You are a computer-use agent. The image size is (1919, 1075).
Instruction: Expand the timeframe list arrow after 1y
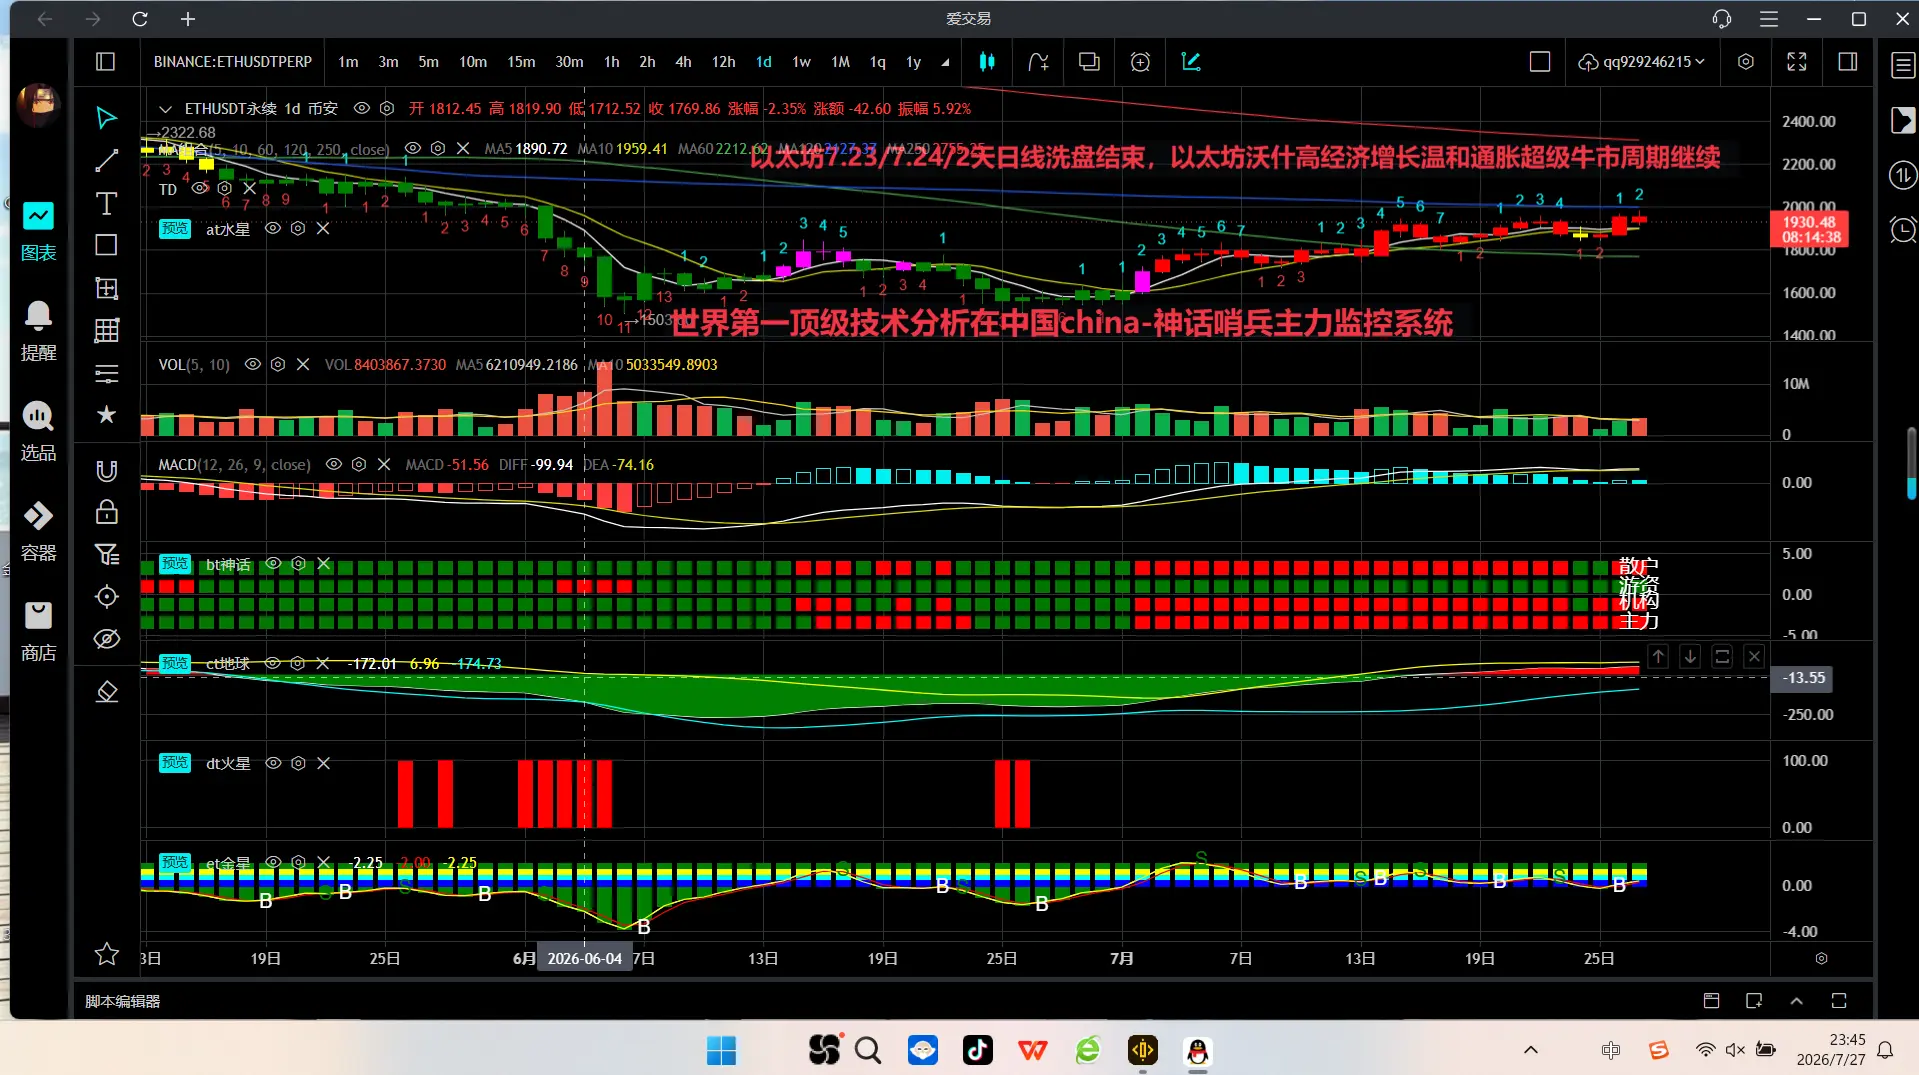click(945, 62)
